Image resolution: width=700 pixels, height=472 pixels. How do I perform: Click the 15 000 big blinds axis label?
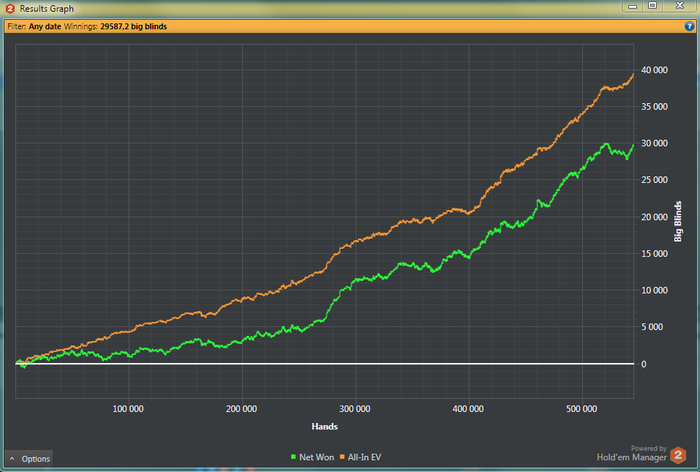pos(654,253)
